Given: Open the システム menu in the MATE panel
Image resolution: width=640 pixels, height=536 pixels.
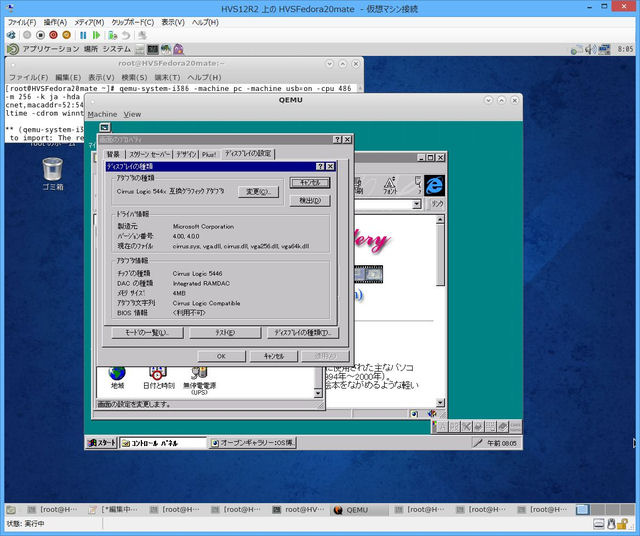Looking at the screenshot, I should pyautogui.click(x=116, y=49).
